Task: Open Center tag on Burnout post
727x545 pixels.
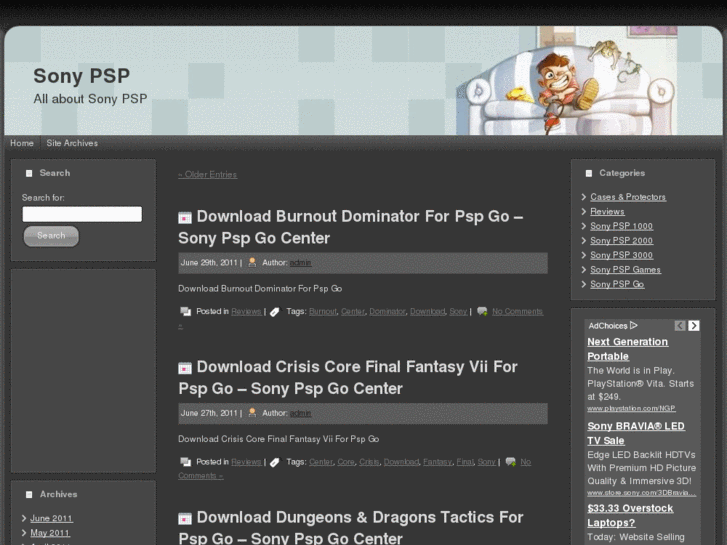Action: pos(353,312)
